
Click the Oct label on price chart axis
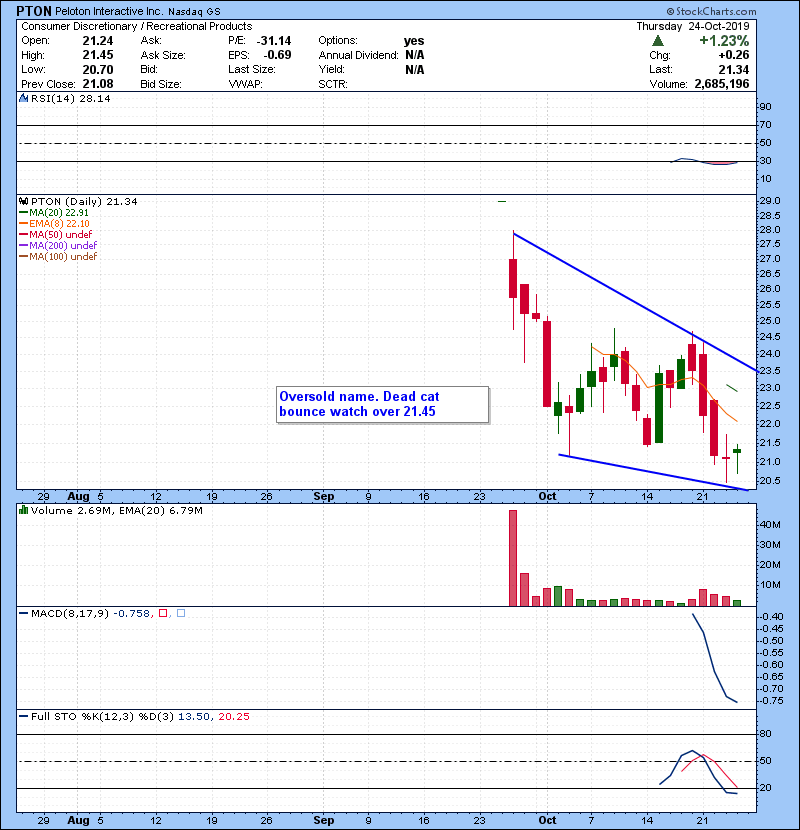(547, 496)
